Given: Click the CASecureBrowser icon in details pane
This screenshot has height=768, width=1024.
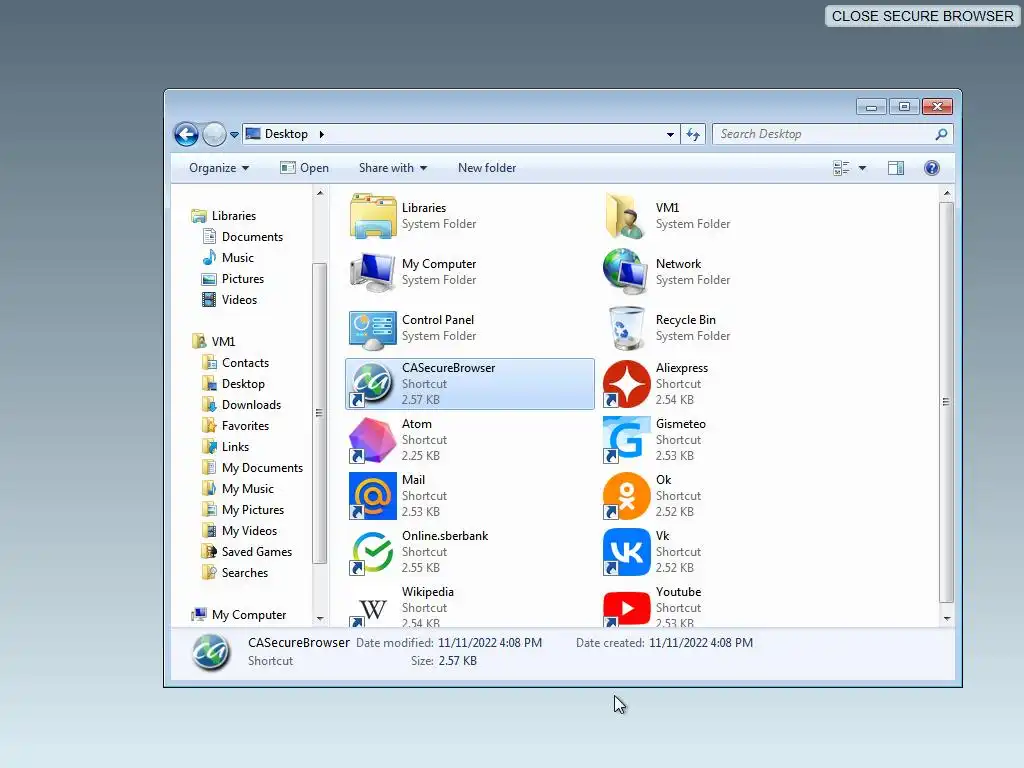Looking at the screenshot, I should click(x=211, y=652).
